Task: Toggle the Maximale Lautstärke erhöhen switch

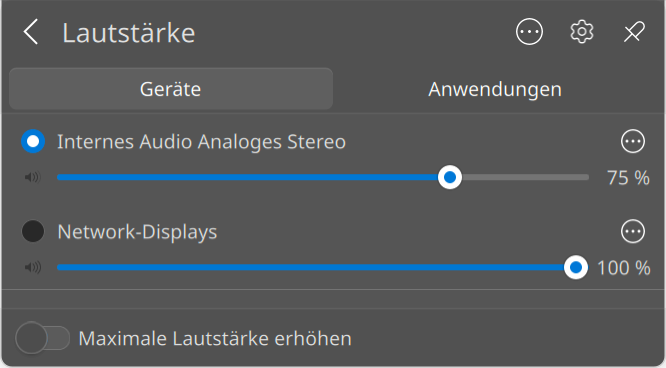Action: click(x=42, y=338)
